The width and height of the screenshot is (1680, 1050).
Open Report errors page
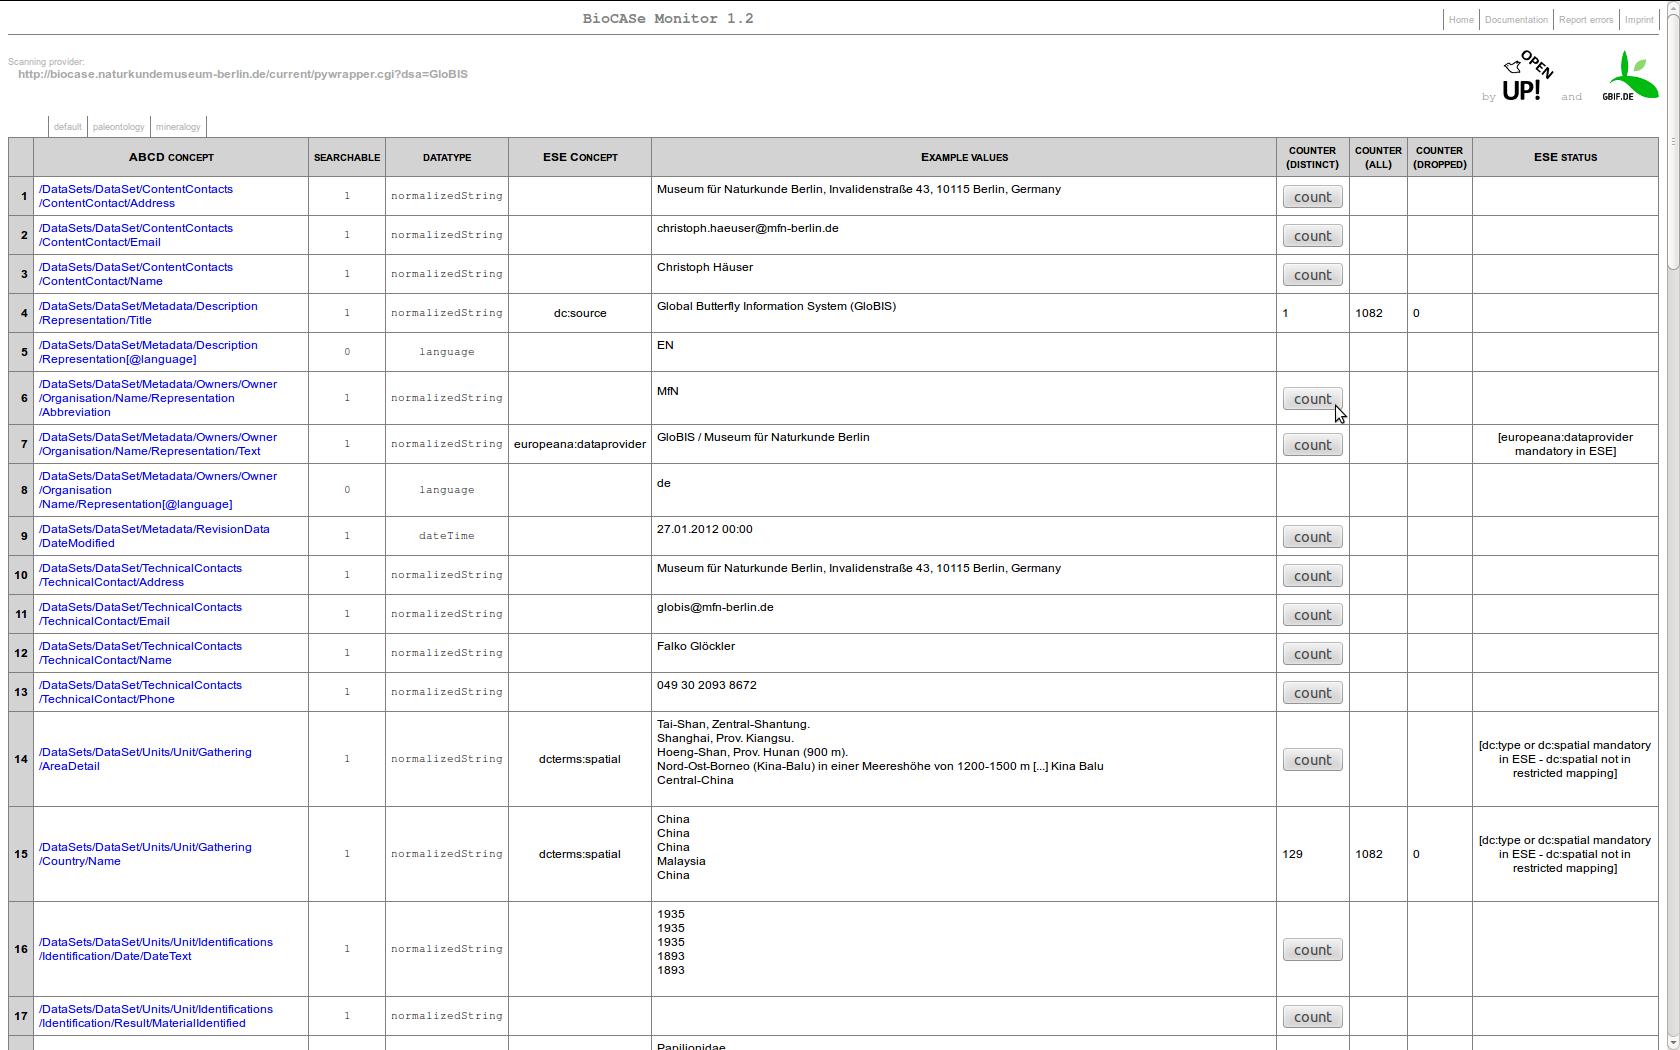point(1586,20)
